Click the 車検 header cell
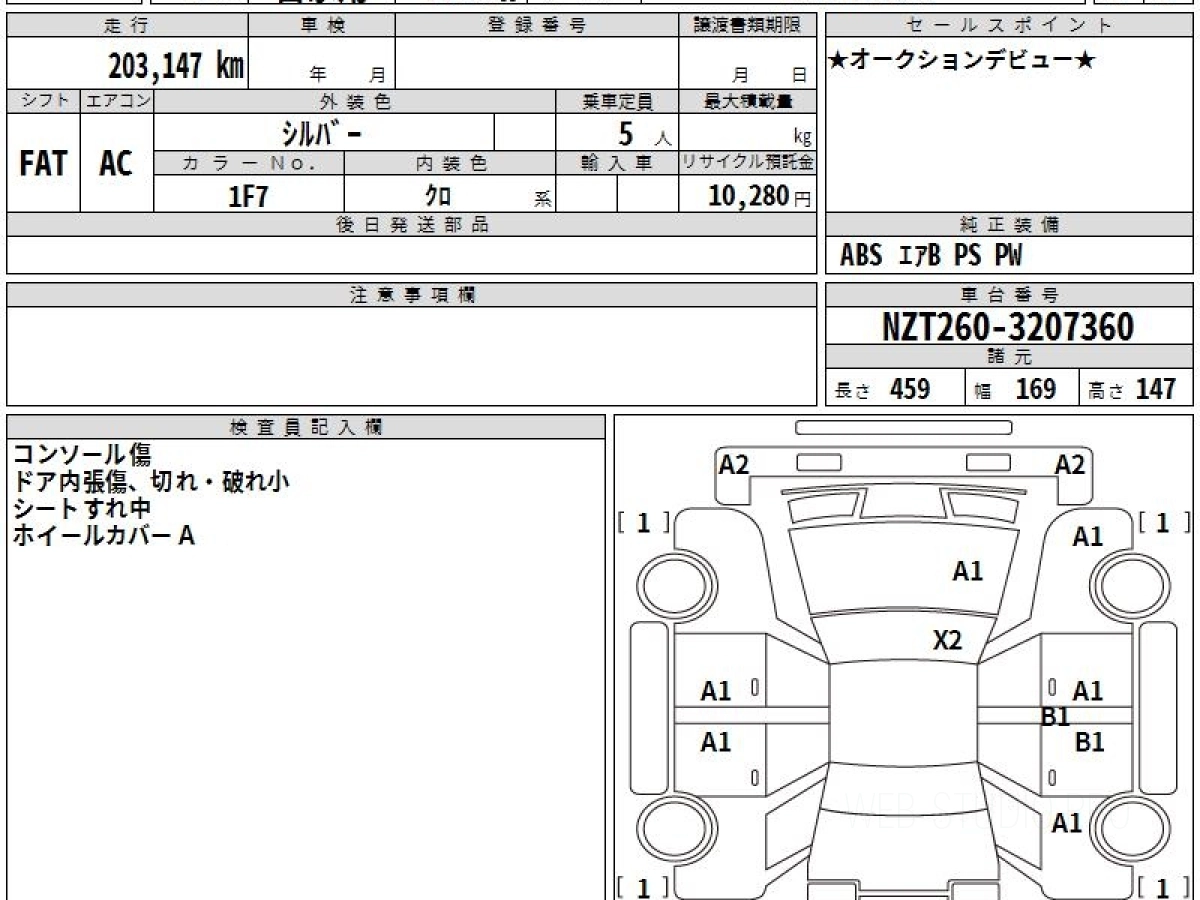Screen dimensions: 1200x900 [x=322, y=26]
